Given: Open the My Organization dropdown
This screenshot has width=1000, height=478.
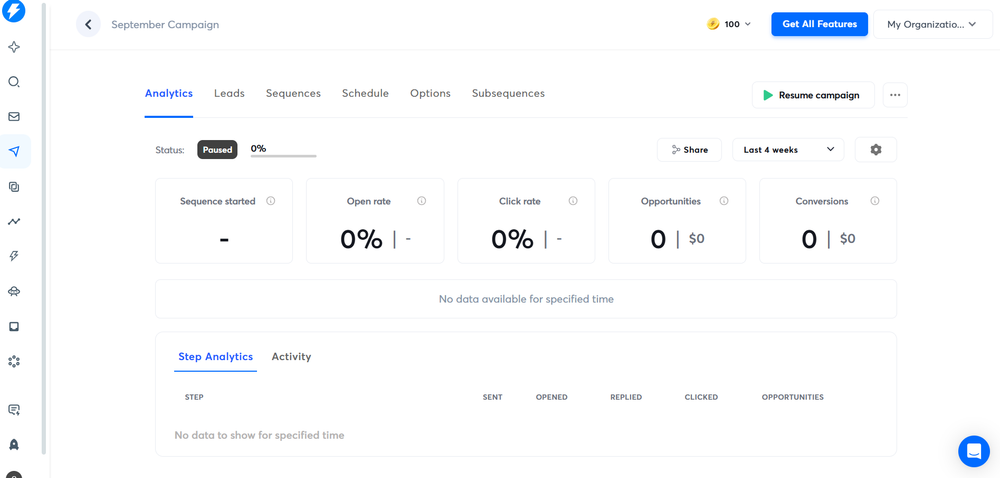Looking at the screenshot, I should (x=932, y=24).
